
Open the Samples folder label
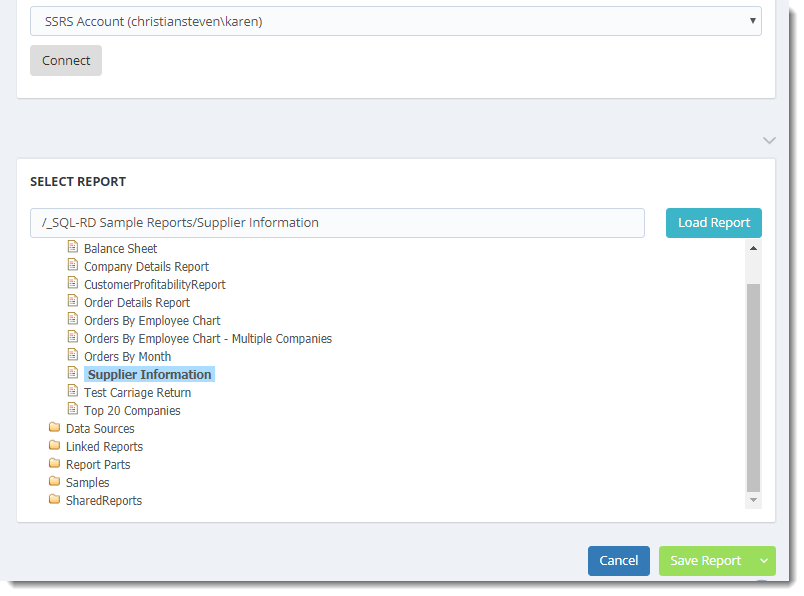pyautogui.click(x=88, y=483)
